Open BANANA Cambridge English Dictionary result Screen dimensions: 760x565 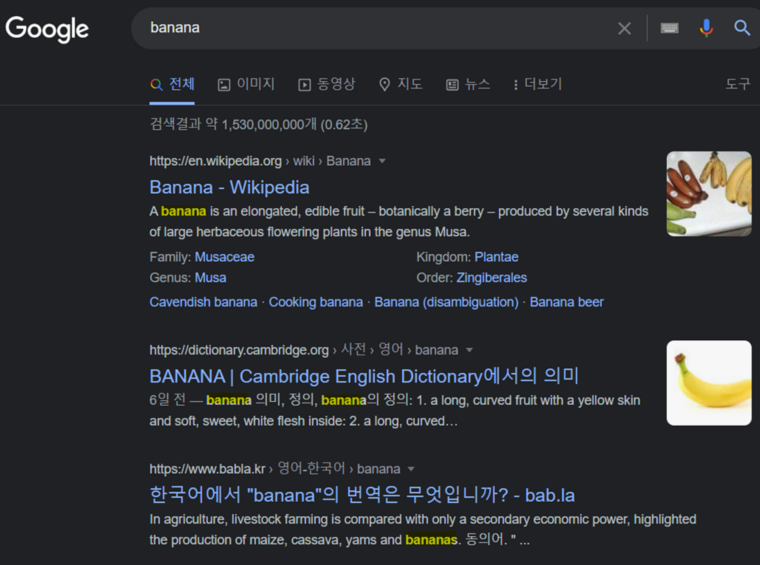click(x=364, y=377)
